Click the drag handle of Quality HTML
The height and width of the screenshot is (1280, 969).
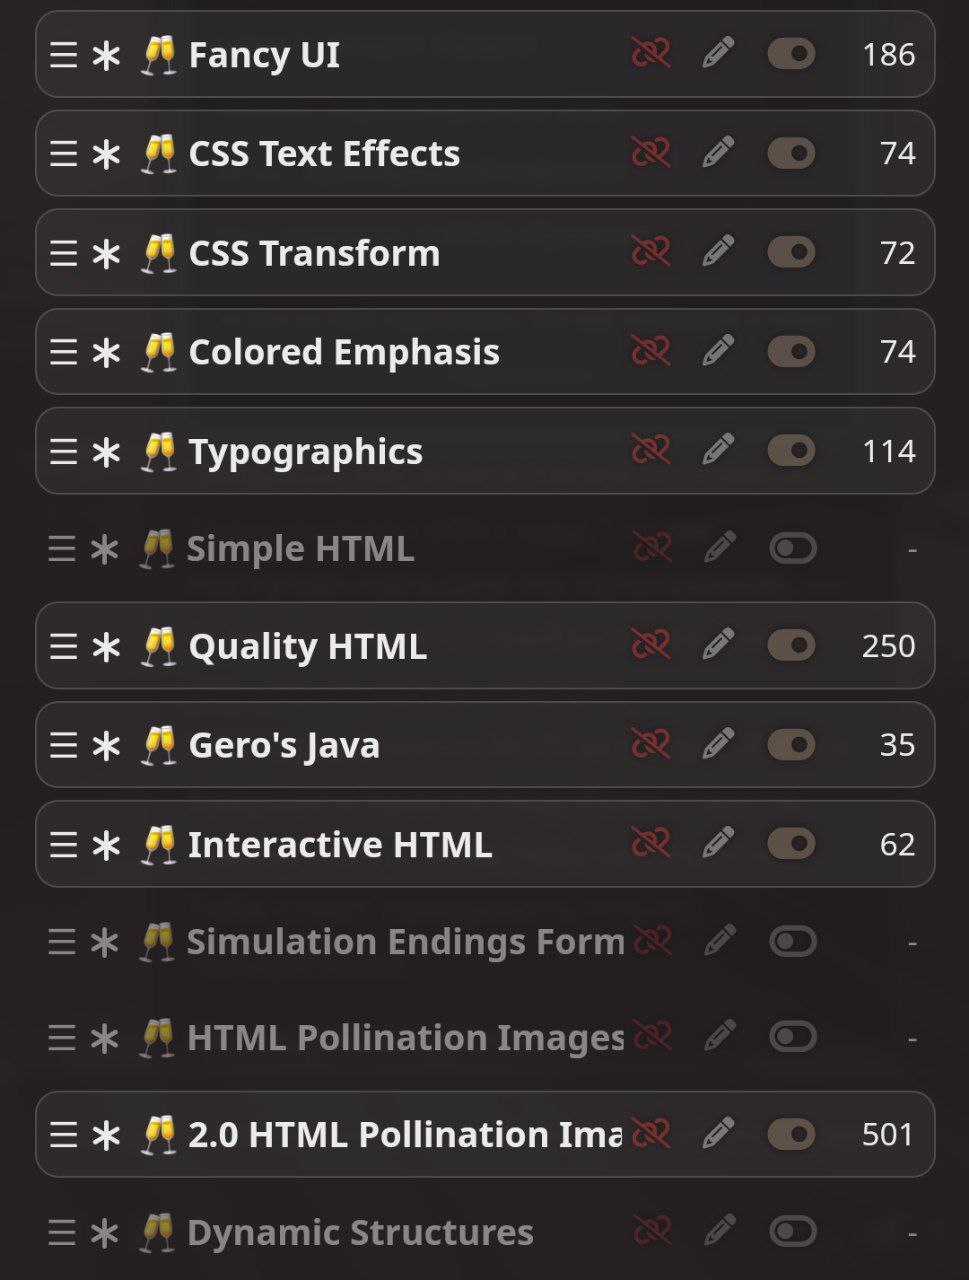(63, 647)
